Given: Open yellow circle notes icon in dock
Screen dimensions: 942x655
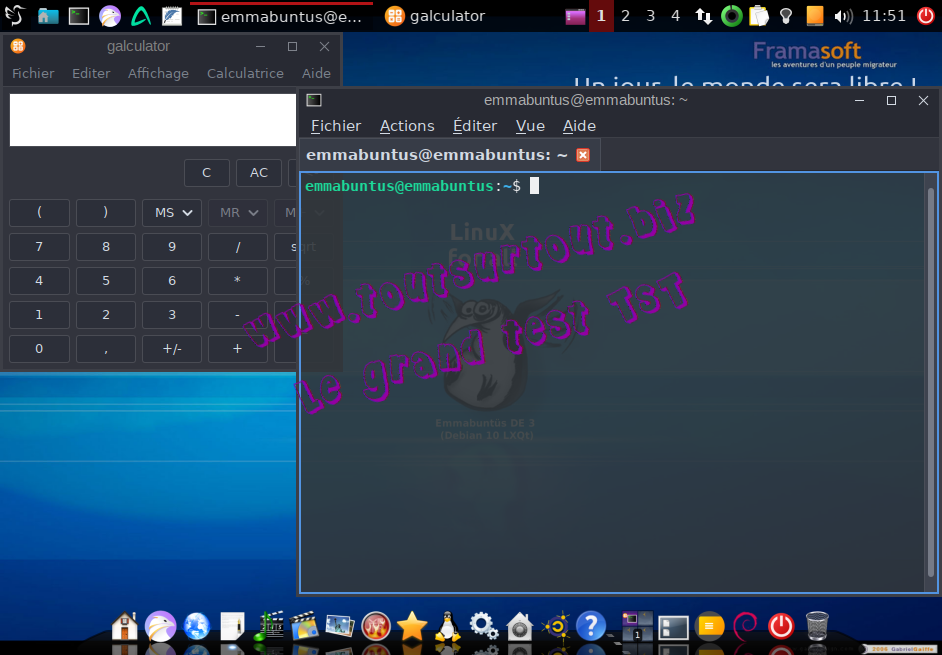Looking at the screenshot, I should click(x=710, y=626).
